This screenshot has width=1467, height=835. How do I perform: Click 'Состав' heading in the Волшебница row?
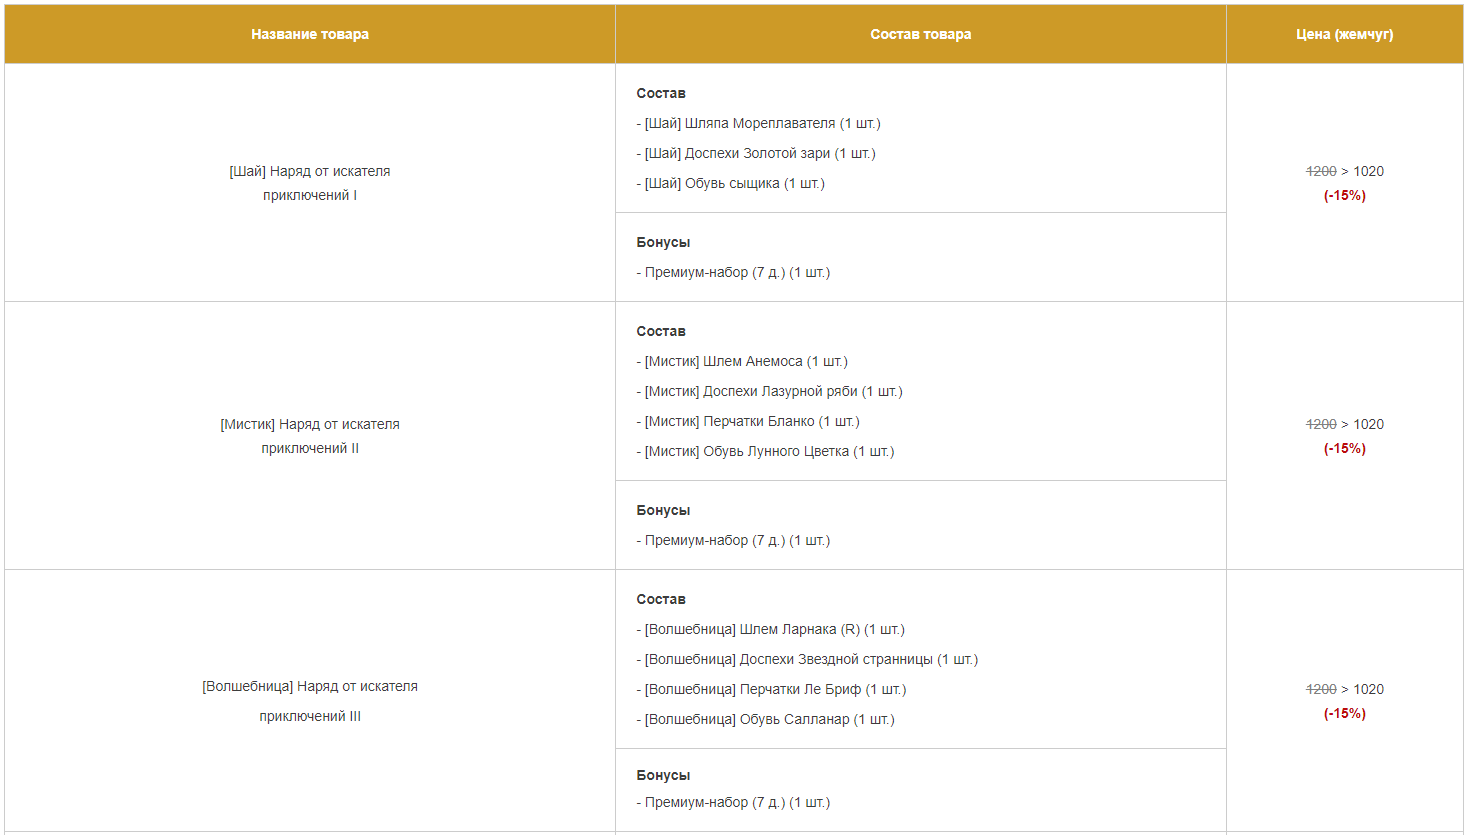tap(661, 599)
